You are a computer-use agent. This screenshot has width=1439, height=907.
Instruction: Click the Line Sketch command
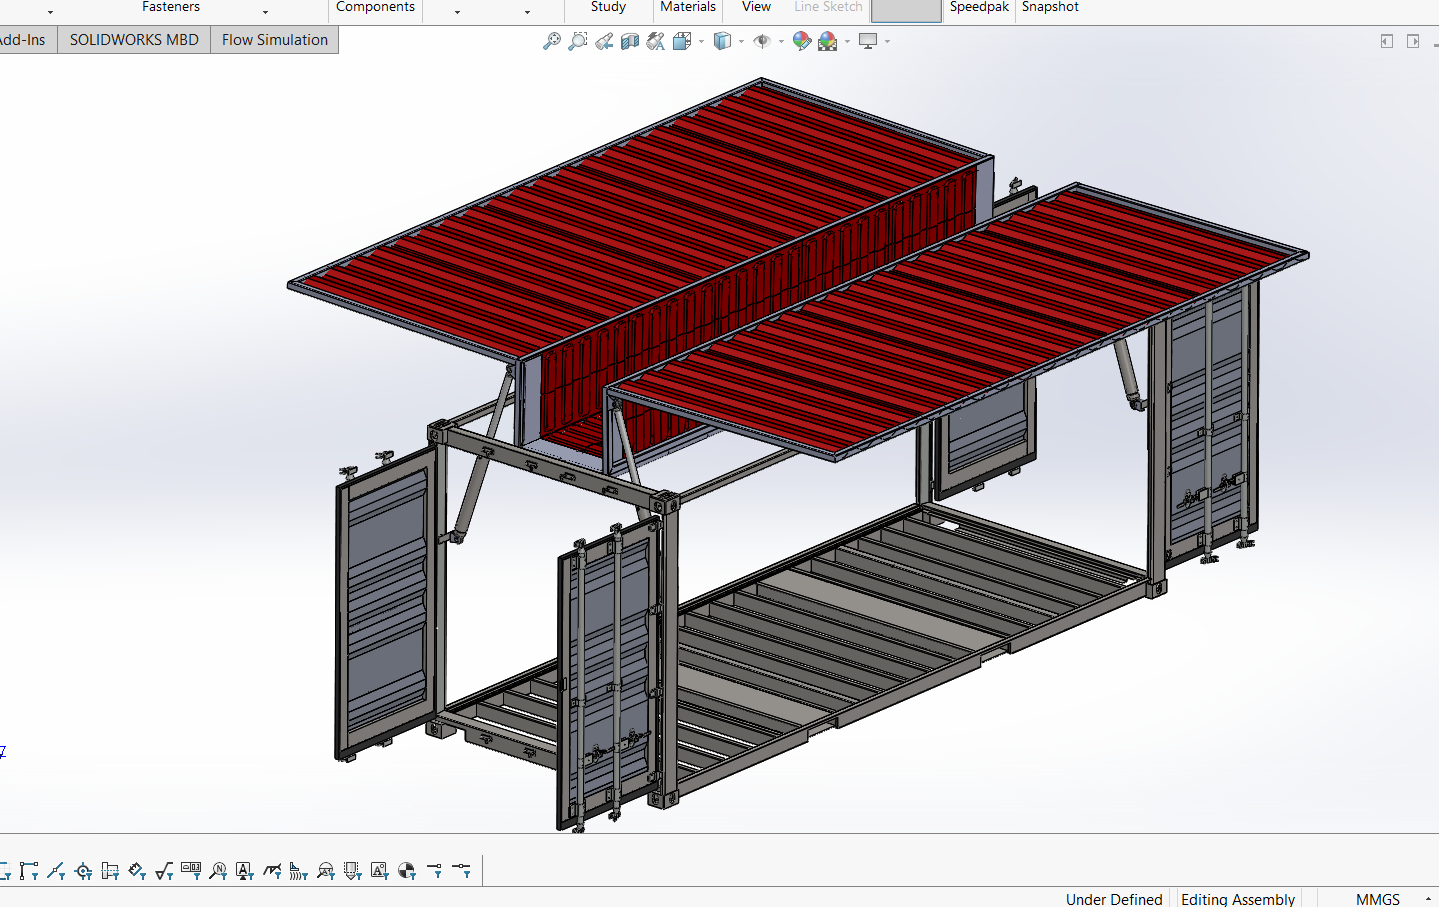(828, 7)
